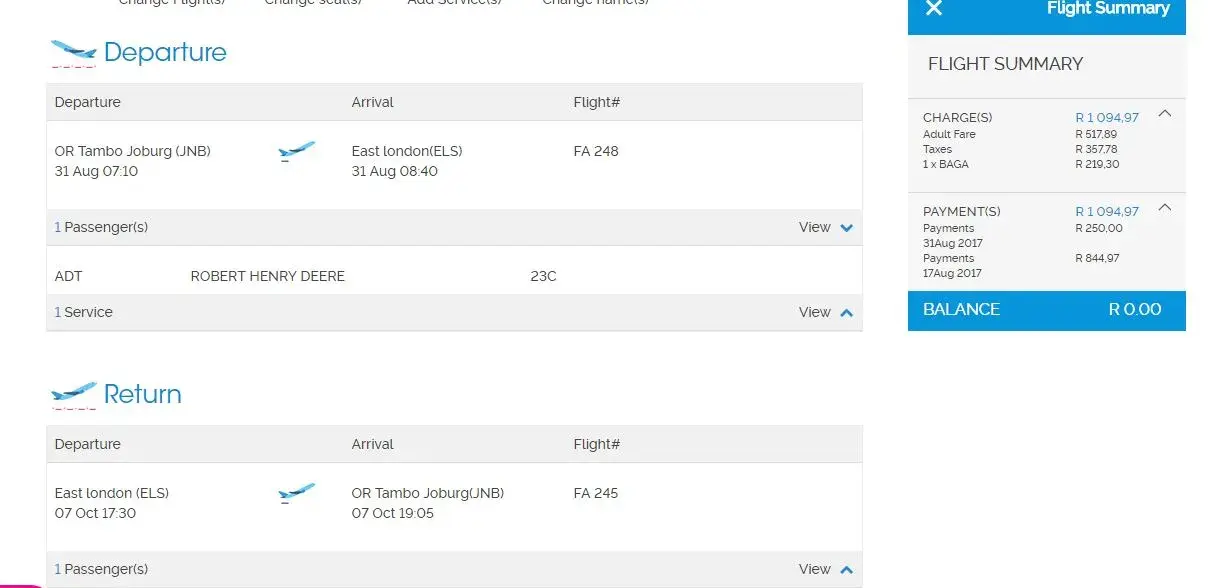Toggle return flight Passenger(s) chevron
Viewport: 1208px width, 588px height.
(847, 570)
